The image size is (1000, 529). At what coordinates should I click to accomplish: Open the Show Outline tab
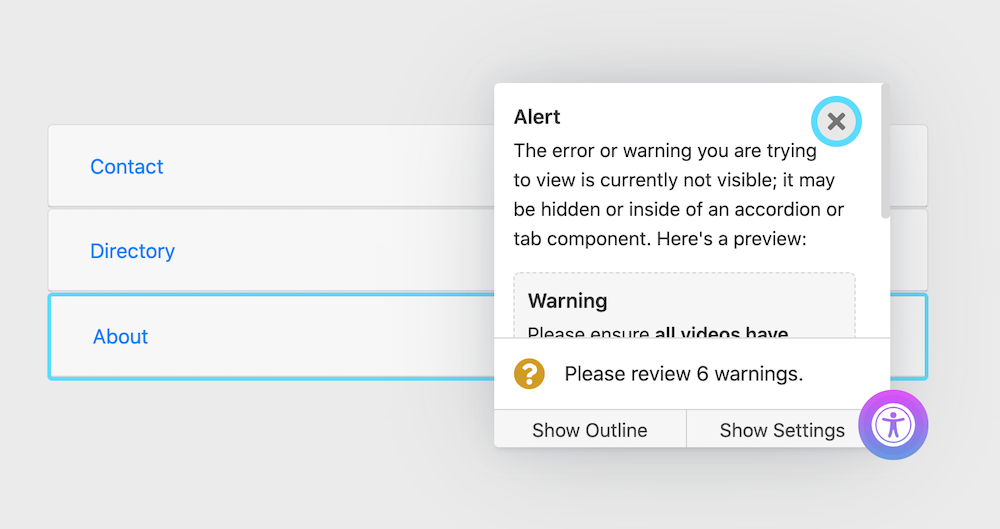pos(590,430)
